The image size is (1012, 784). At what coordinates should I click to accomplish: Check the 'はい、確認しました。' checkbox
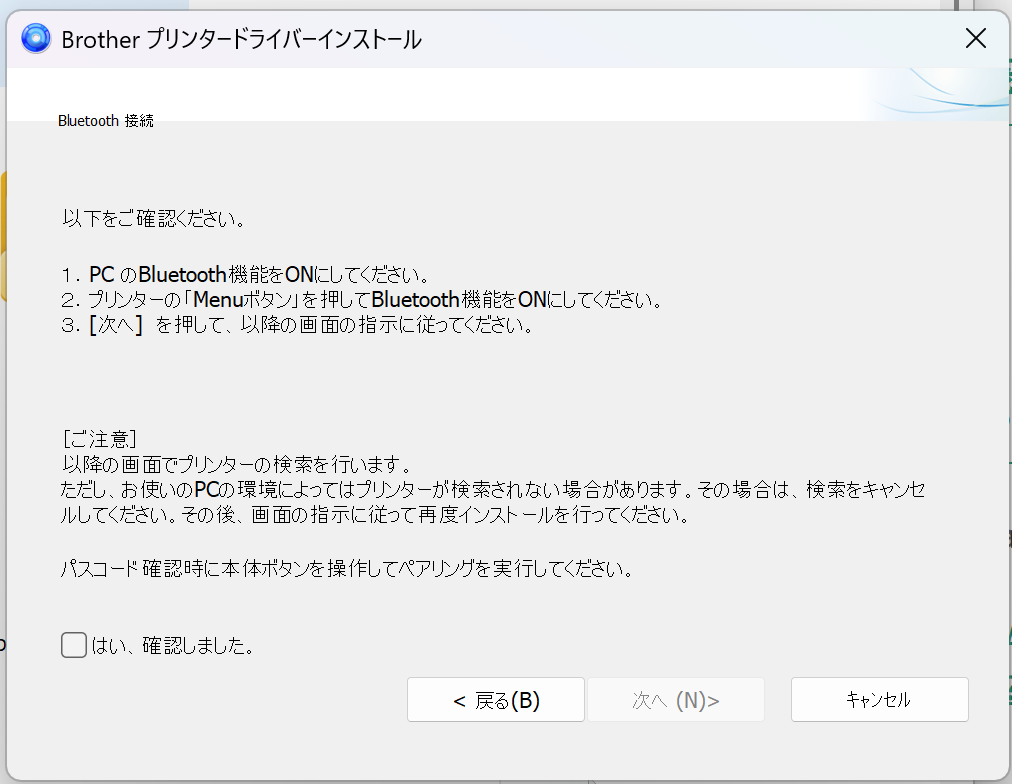click(x=74, y=645)
